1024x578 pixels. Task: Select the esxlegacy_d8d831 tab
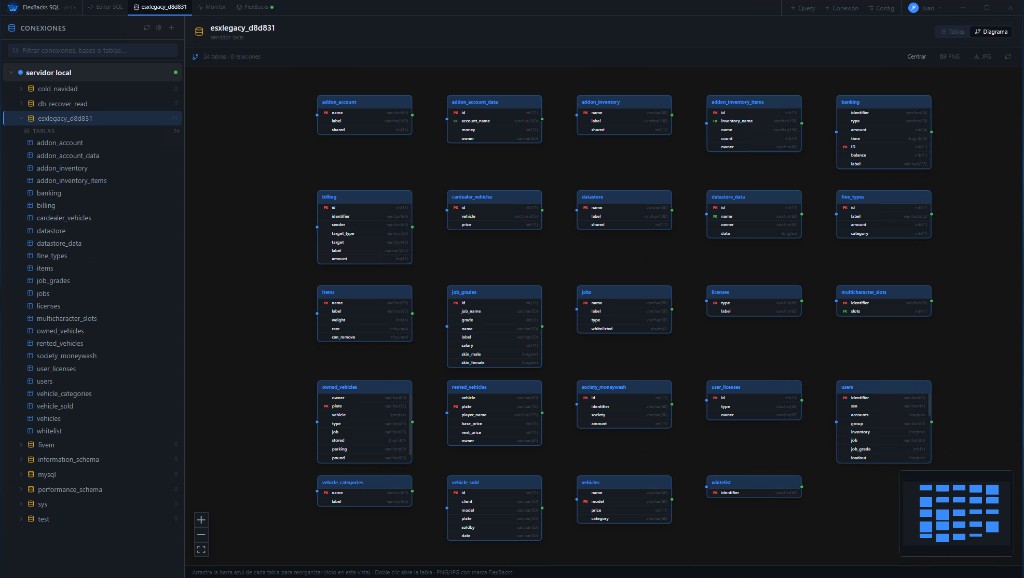coord(160,7)
